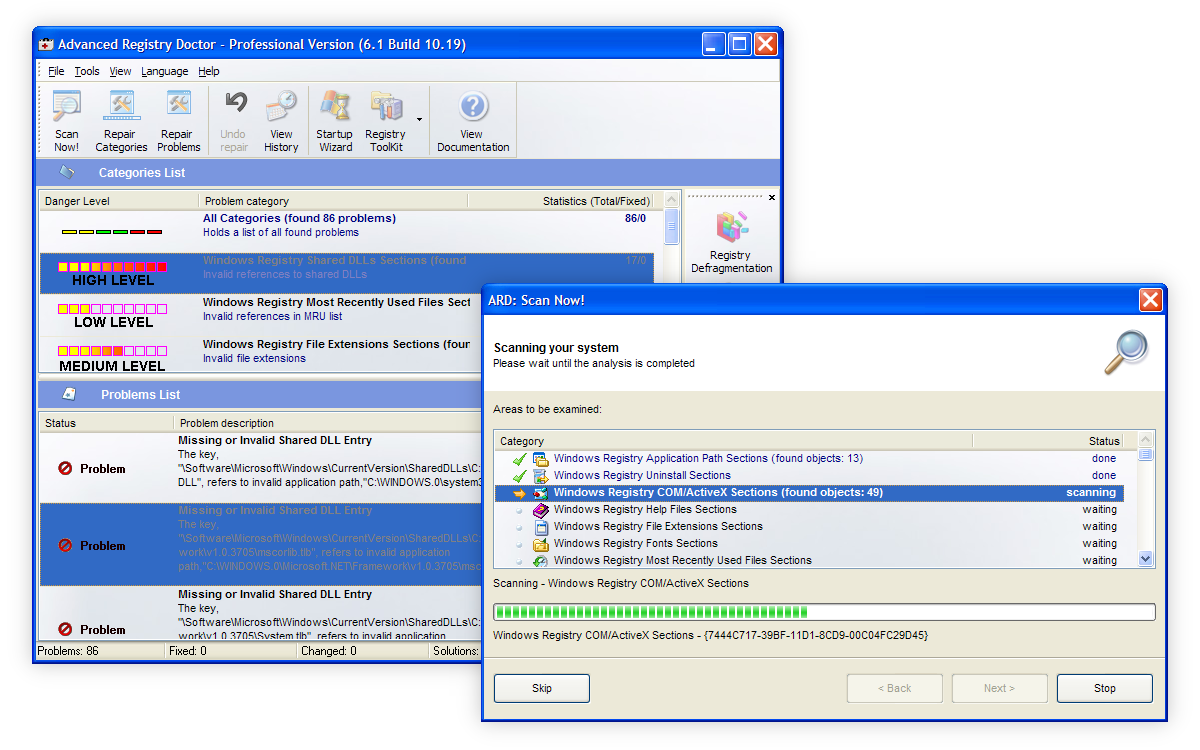Screen dimensions: 1200x750
Task: Click the Uninstall Sections row icon
Action: pos(541,476)
